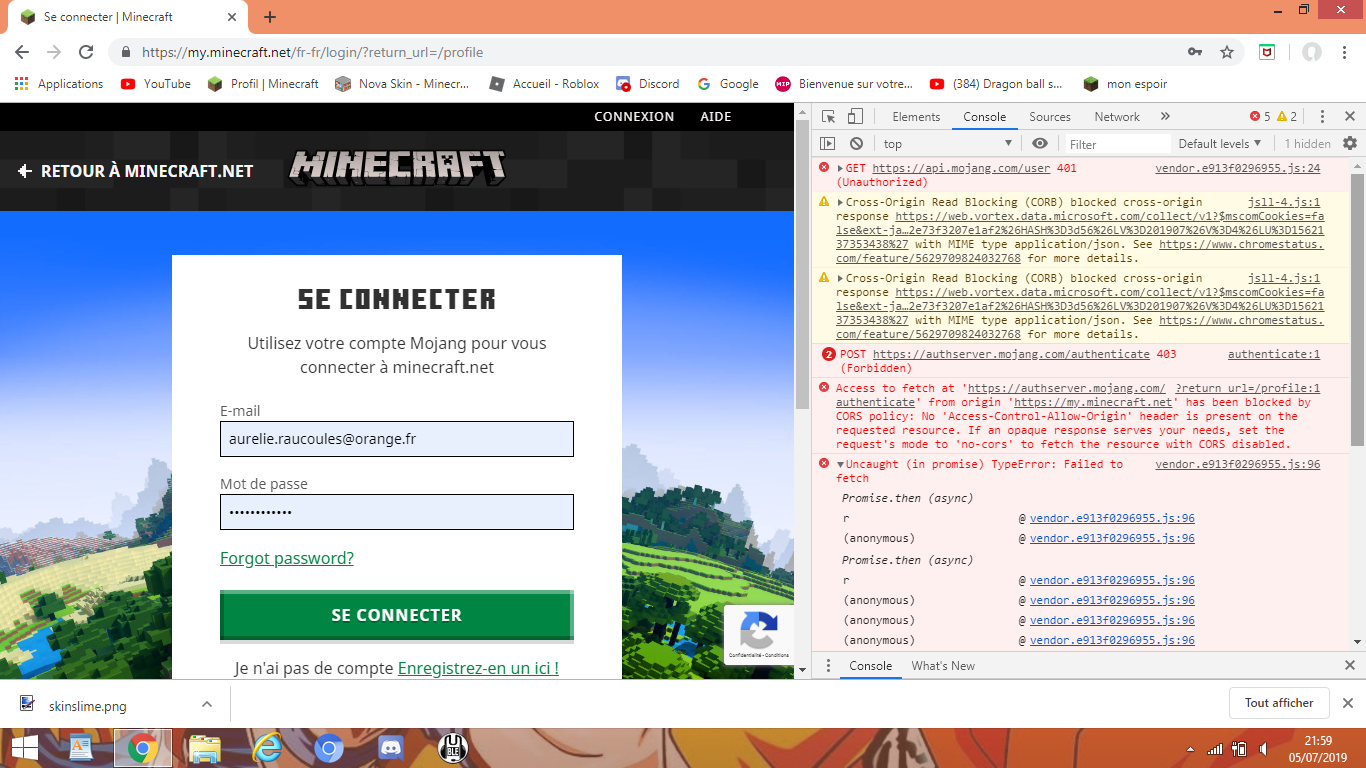Show the console sidebar

828,144
